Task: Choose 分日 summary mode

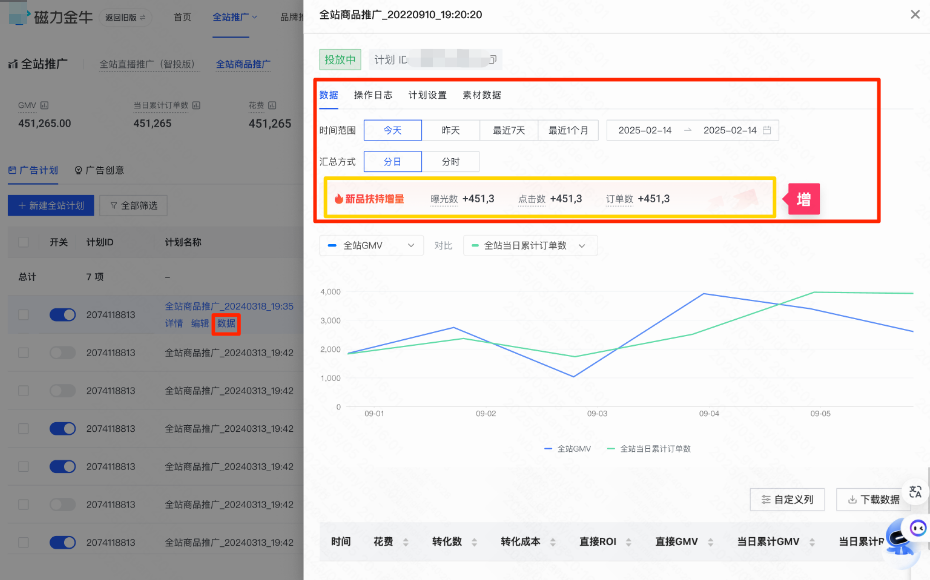Action: point(393,161)
